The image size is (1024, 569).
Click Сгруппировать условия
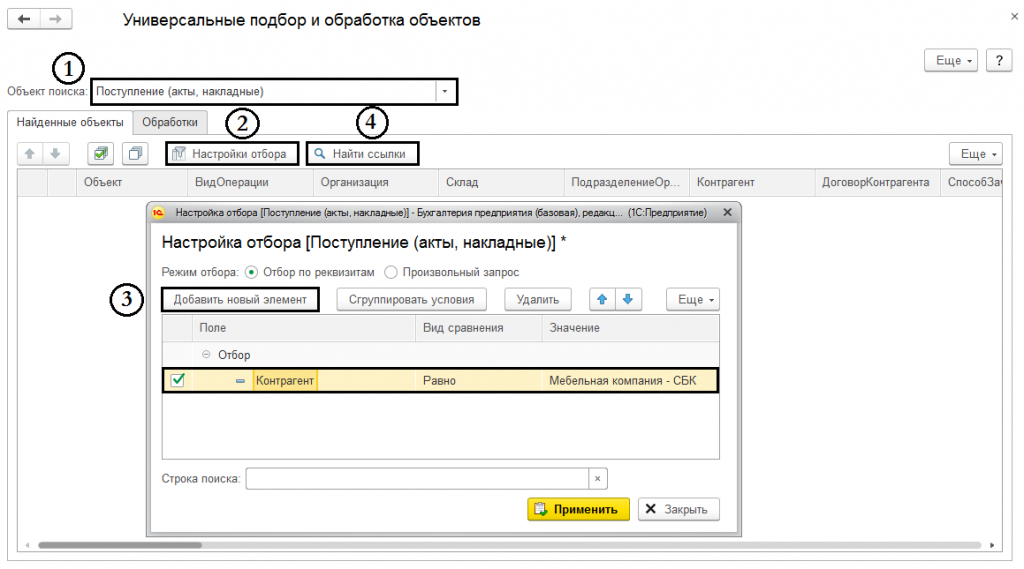click(x=411, y=299)
